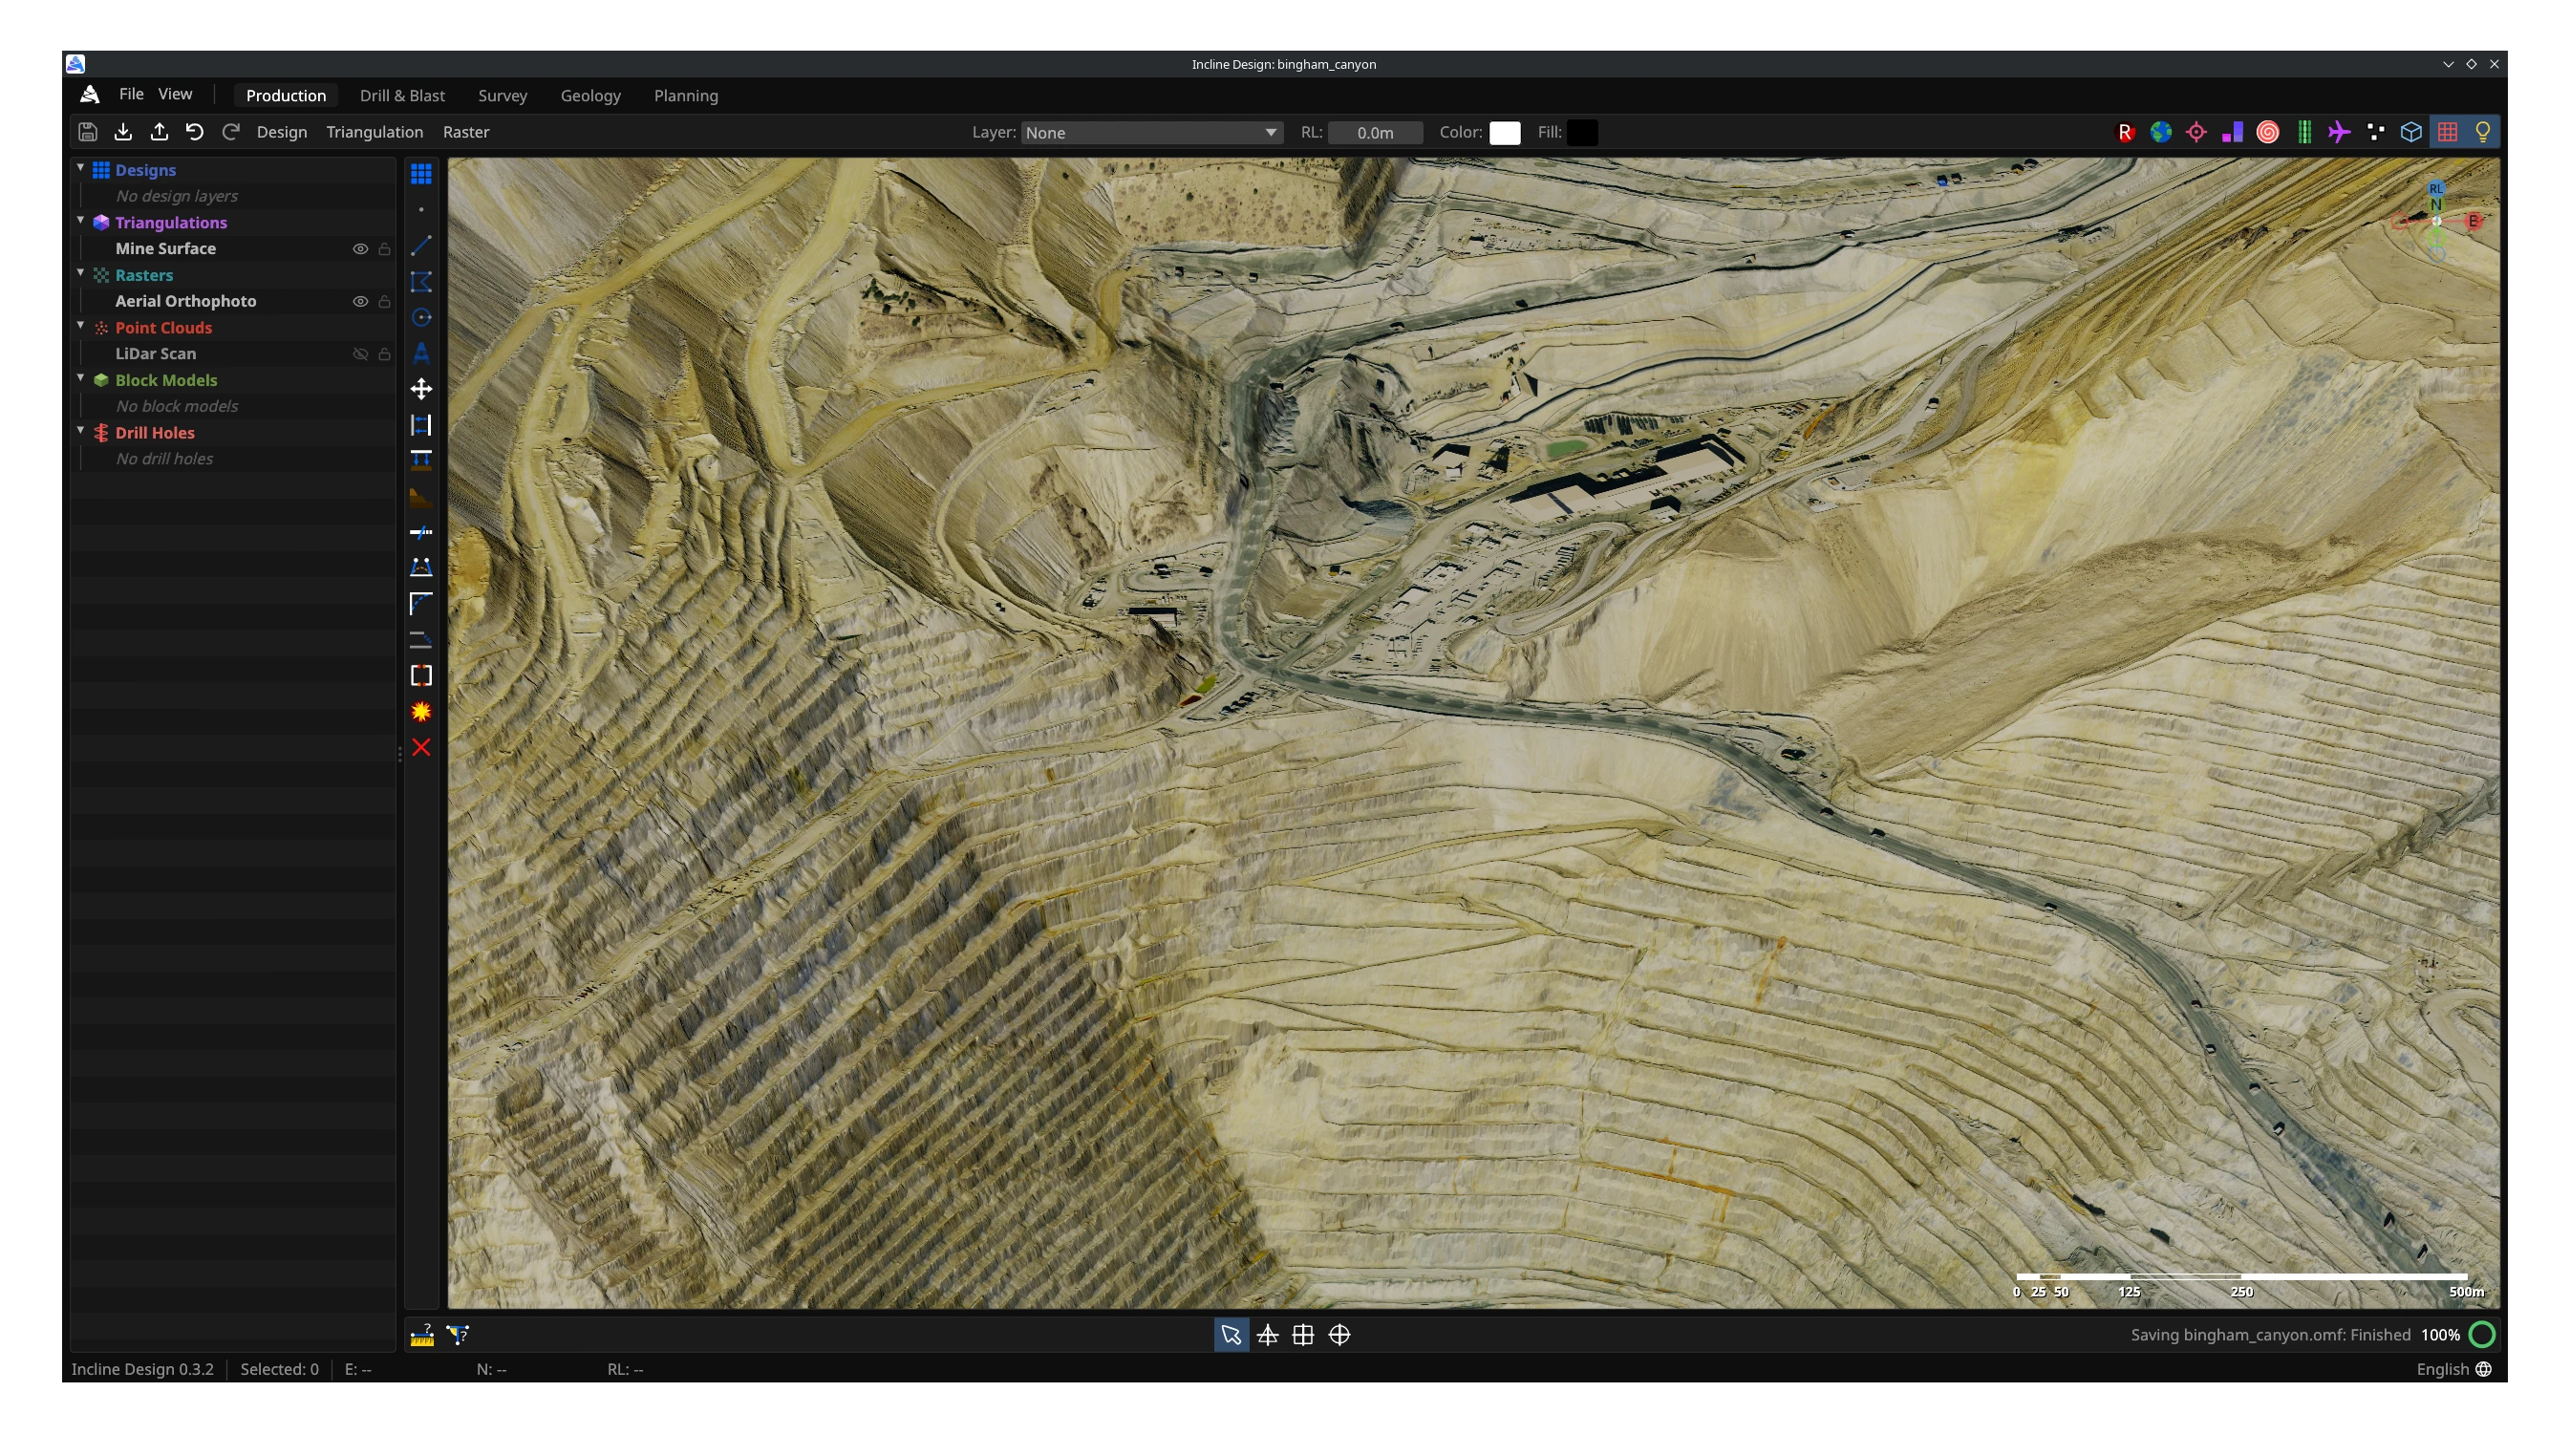Screen dimensions: 2570x1456
Task: Show the hidden LiDar Scan layer
Action: pos(360,354)
